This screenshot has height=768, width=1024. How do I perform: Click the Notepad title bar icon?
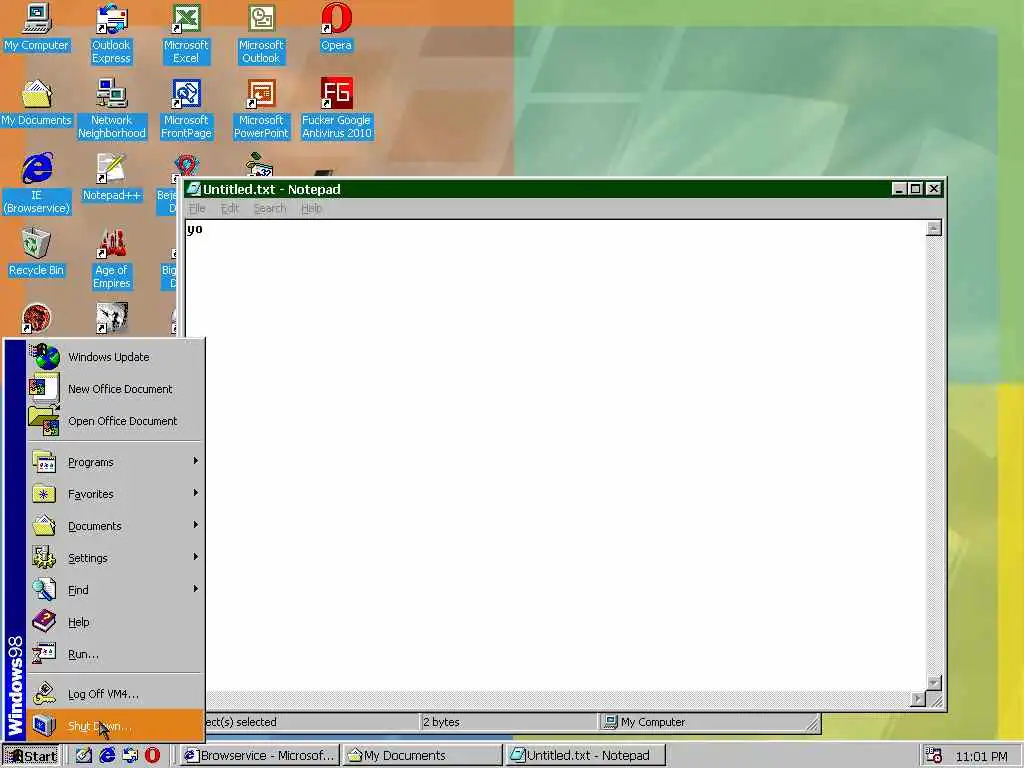point(193,189)
